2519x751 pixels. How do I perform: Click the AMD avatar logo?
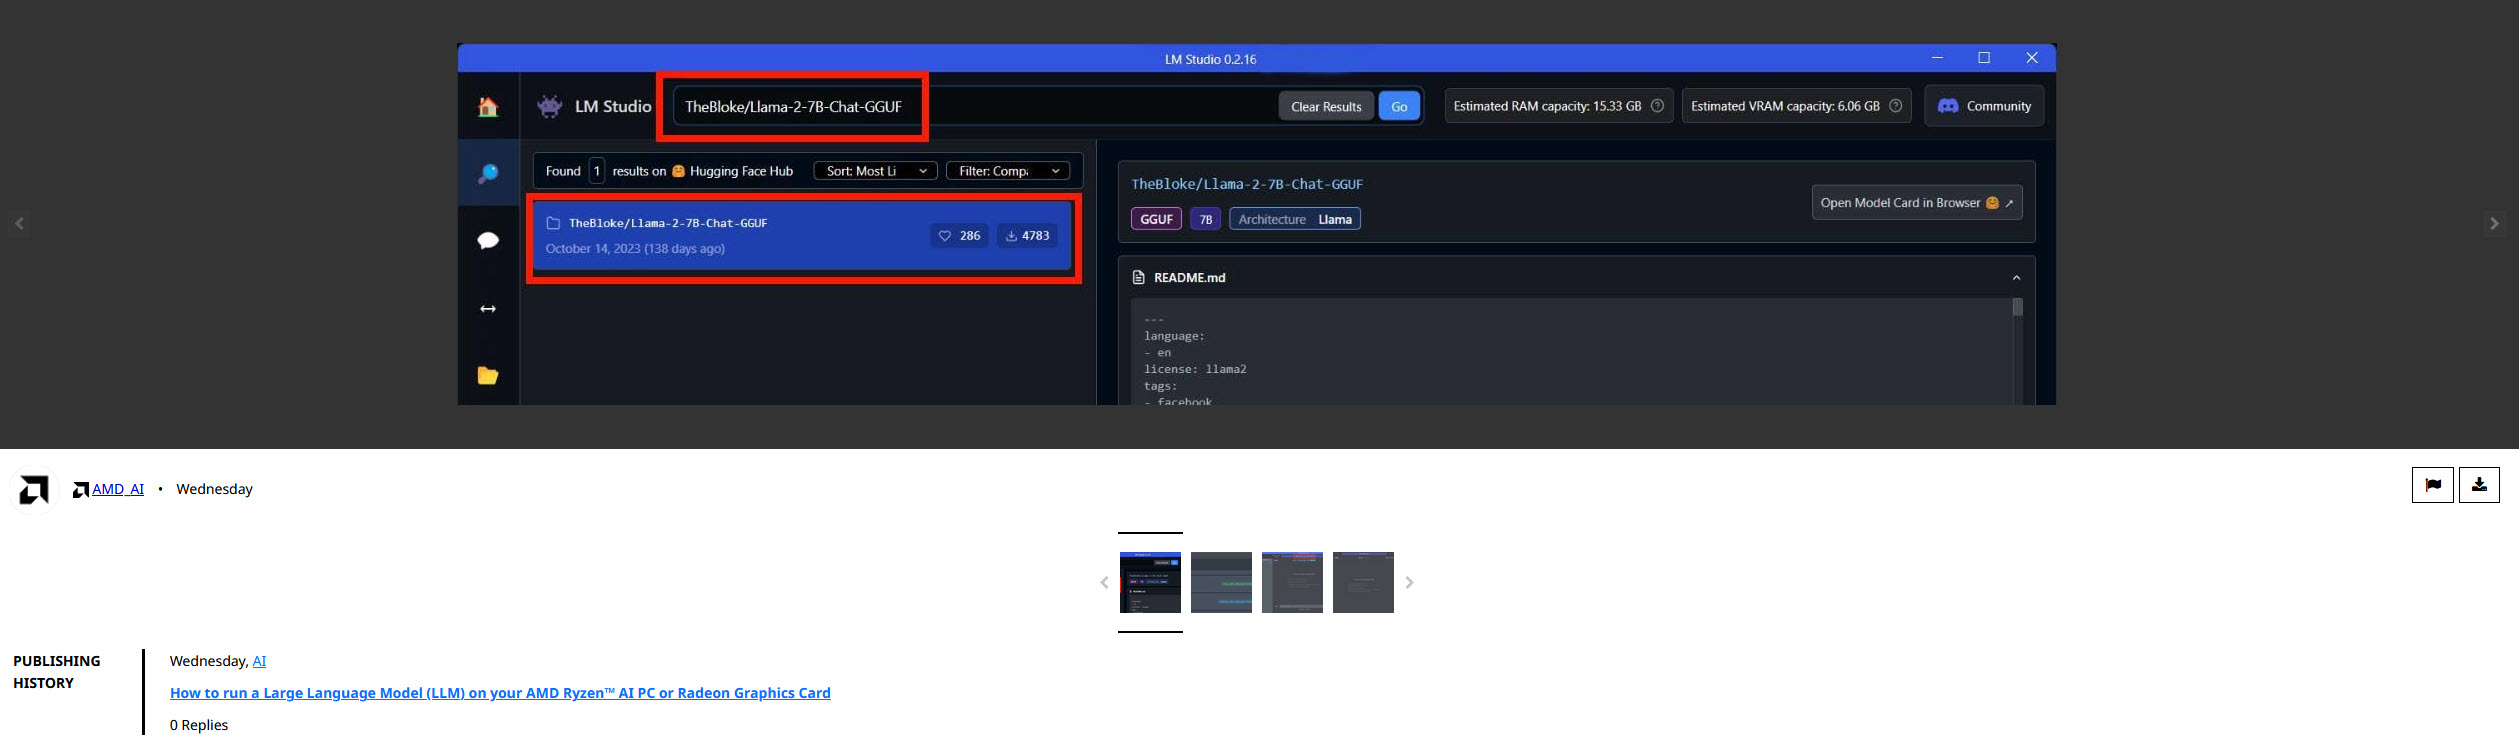[x=34, y=490]
